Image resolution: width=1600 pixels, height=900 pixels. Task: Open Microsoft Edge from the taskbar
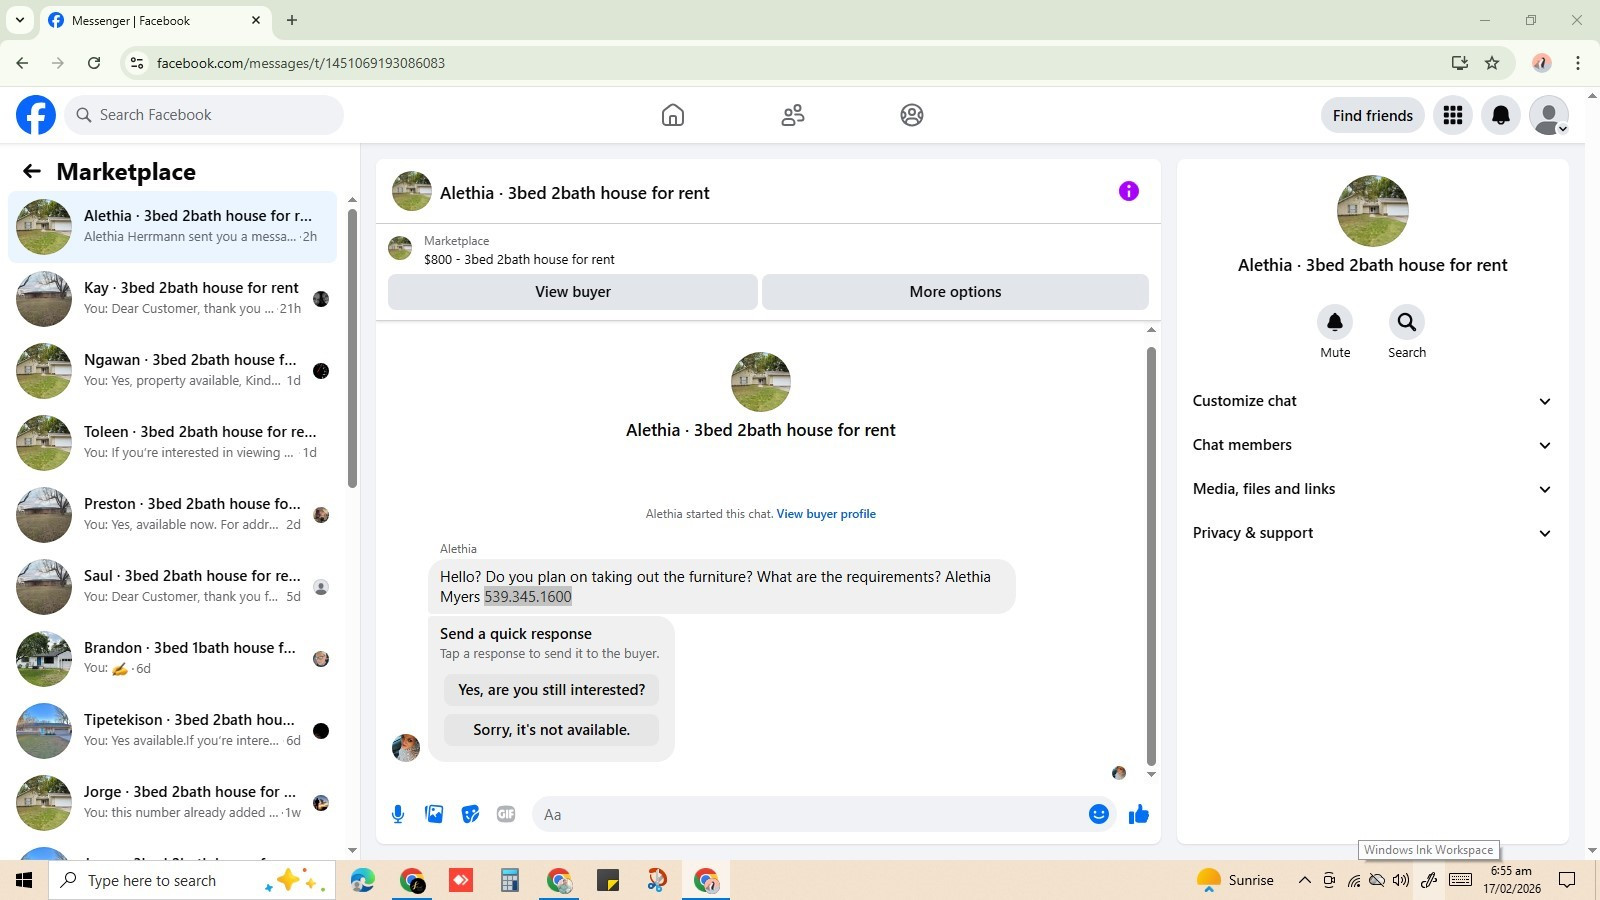[362, 880]
